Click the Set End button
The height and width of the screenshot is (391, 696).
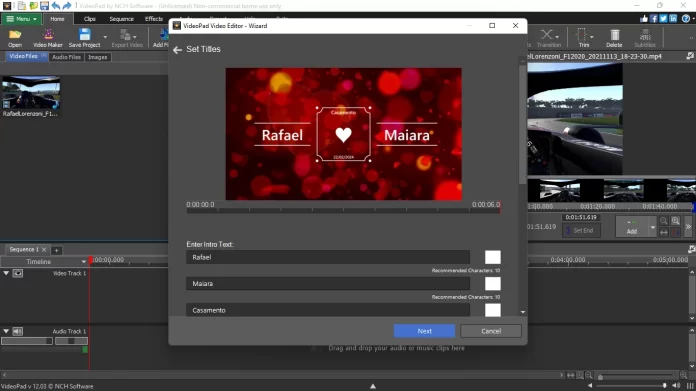pyautogui.click(x=581, y=230)
